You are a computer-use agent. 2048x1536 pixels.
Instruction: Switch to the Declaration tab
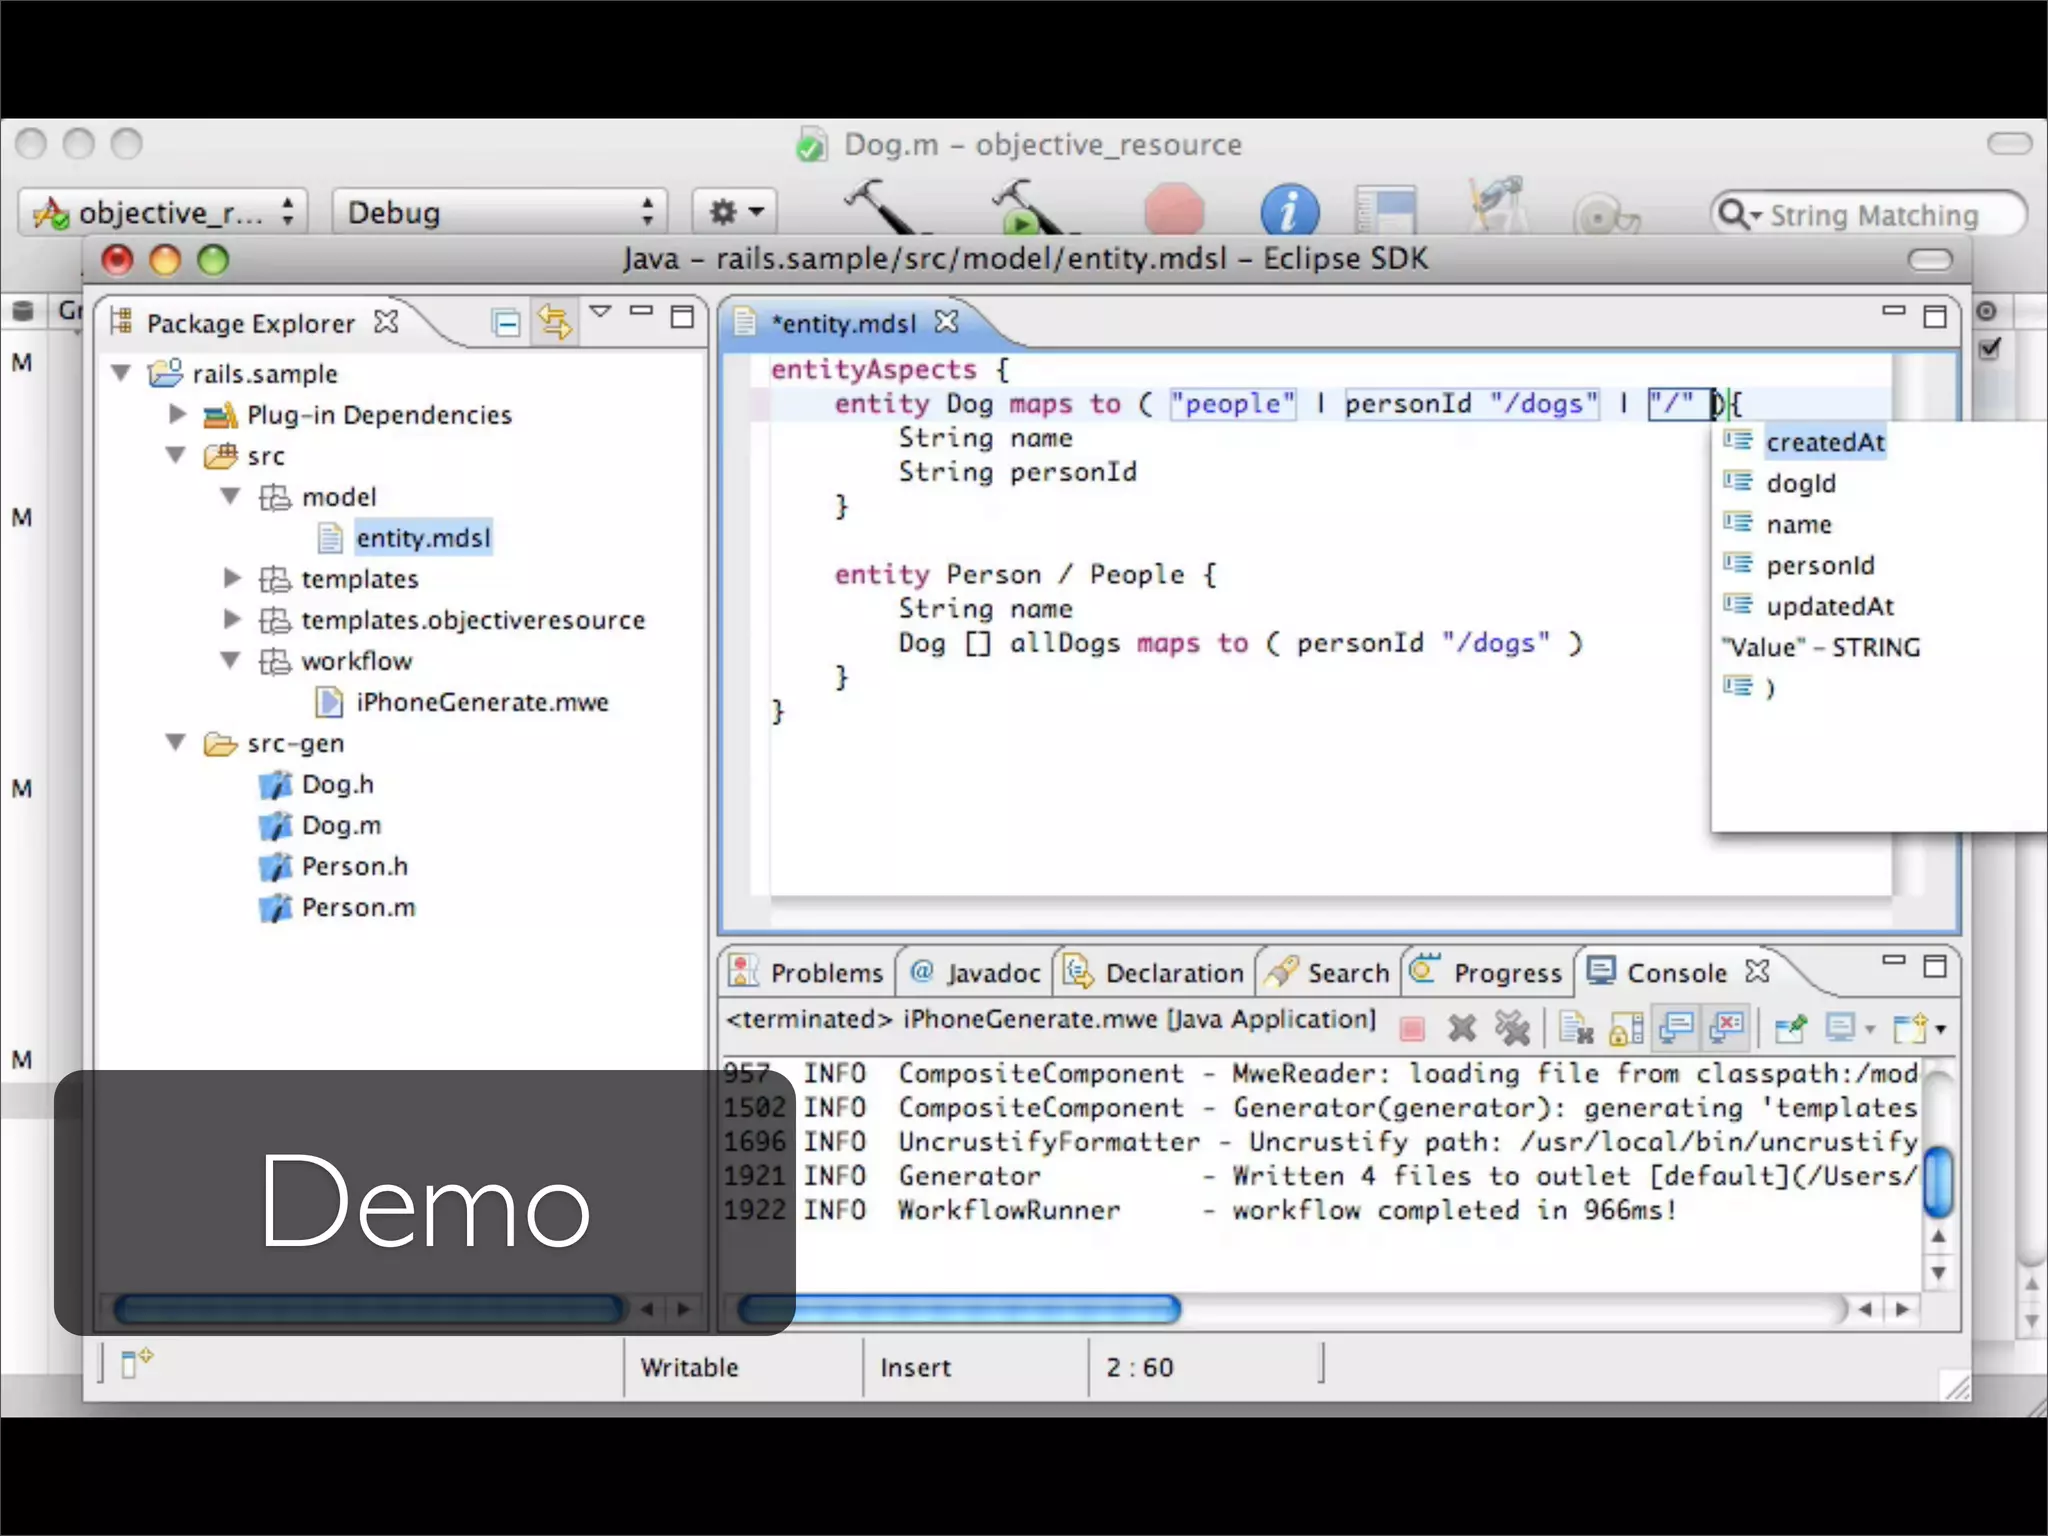pos(1154,972)
